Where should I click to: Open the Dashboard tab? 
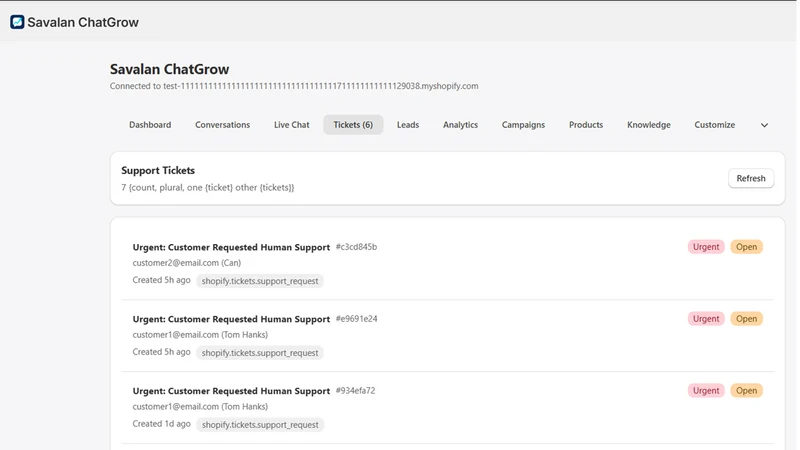[x=150, y=124]
